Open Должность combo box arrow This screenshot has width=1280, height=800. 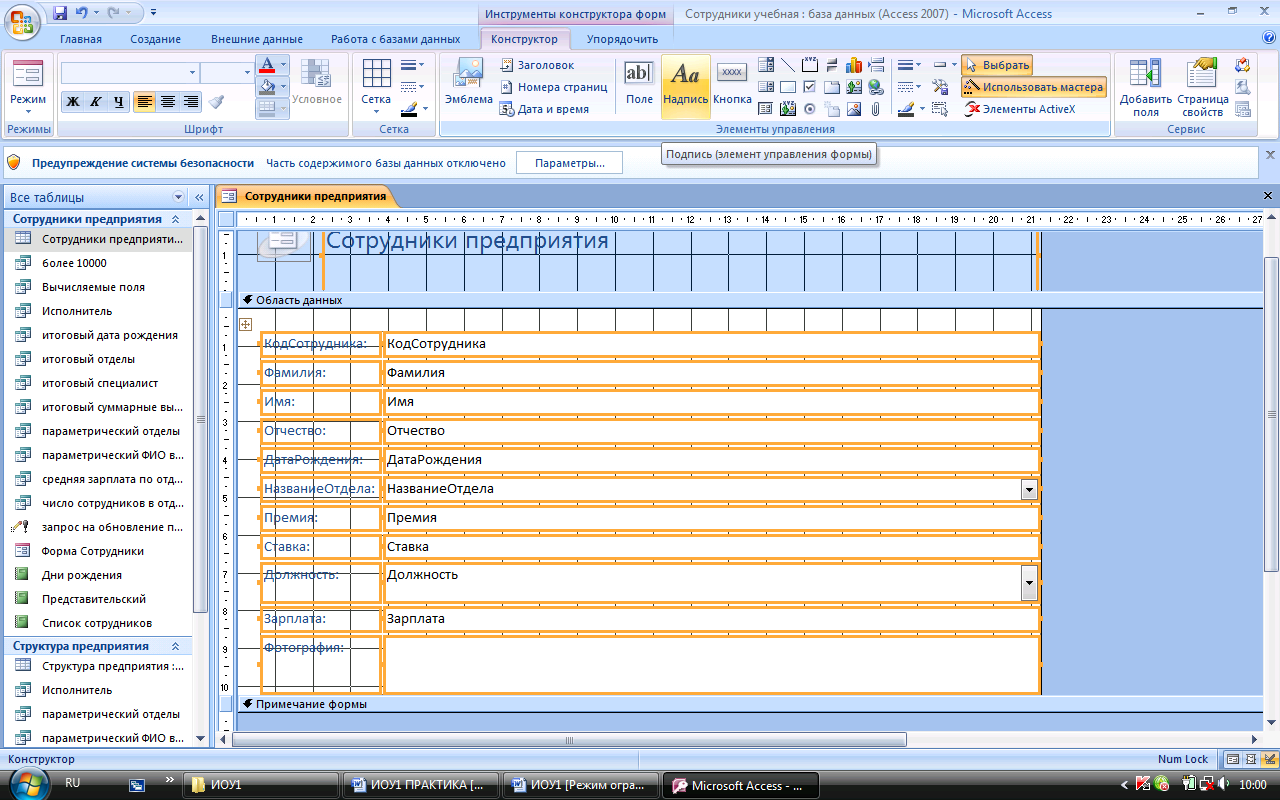click(1029, 583)
